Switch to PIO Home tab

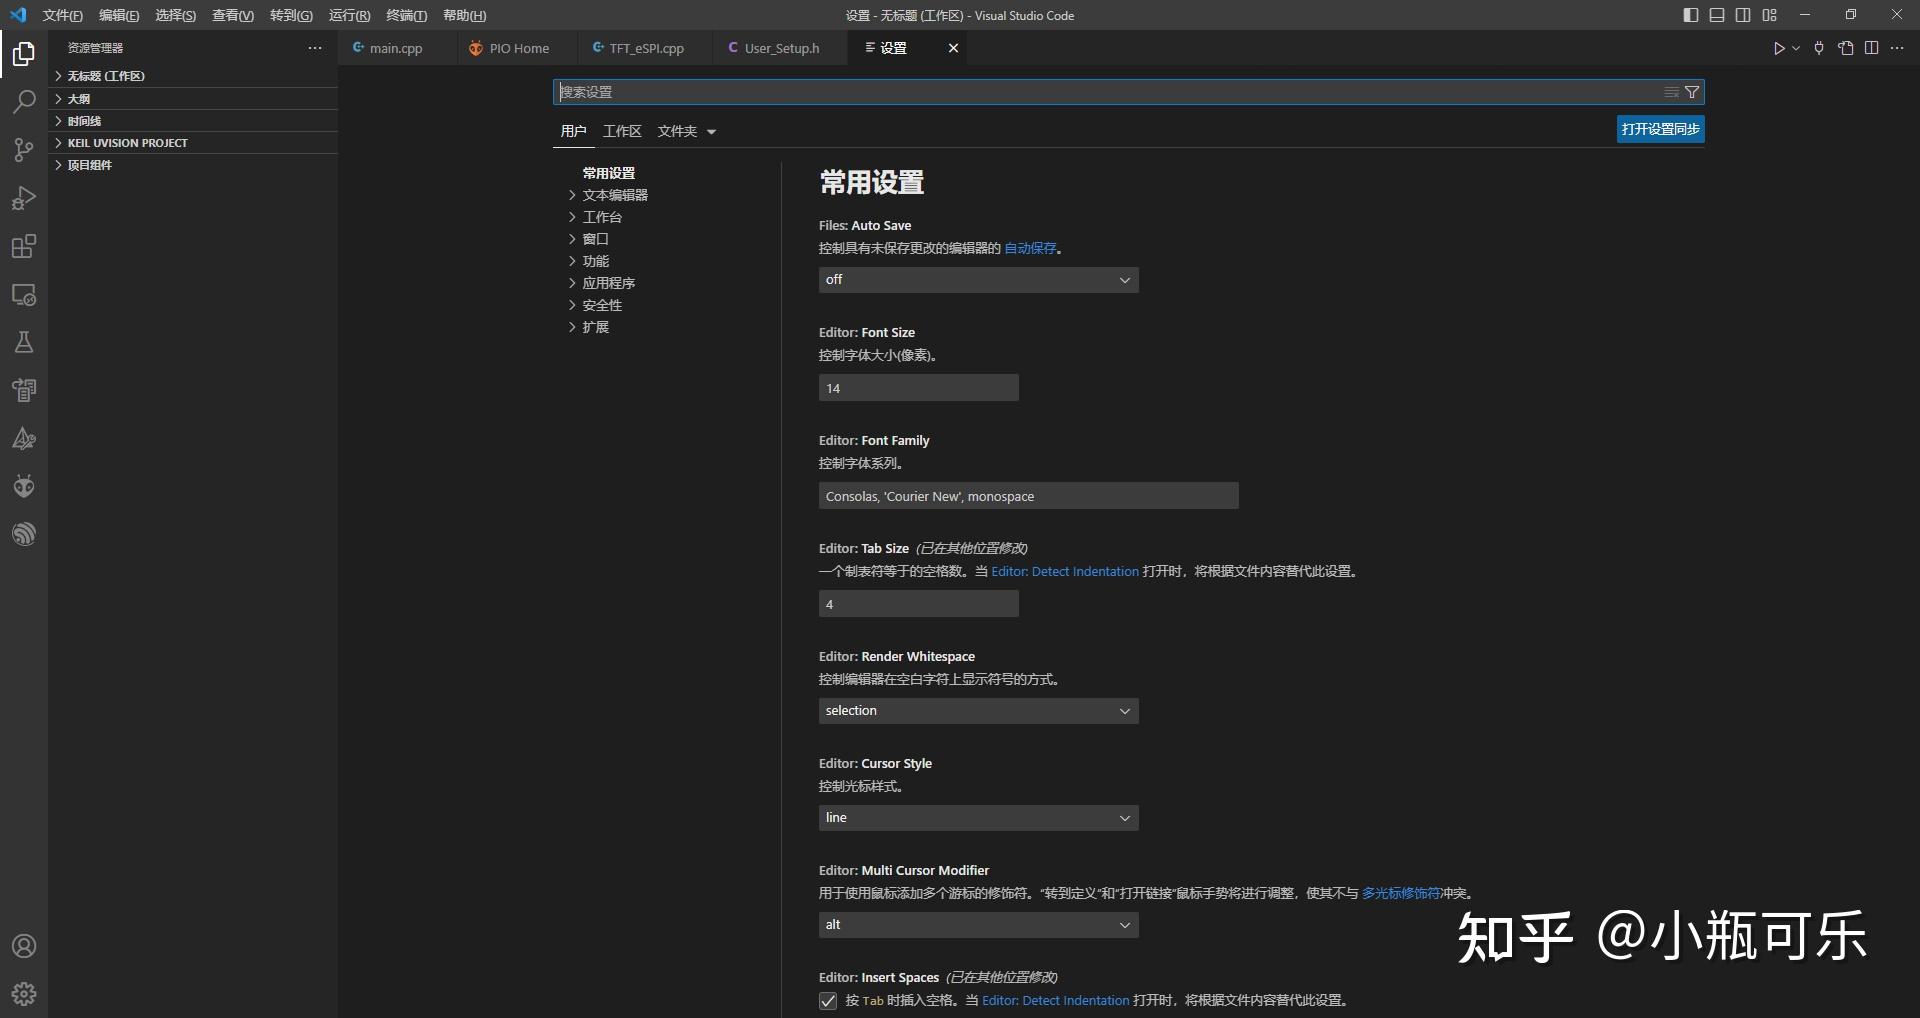[519, 48]
